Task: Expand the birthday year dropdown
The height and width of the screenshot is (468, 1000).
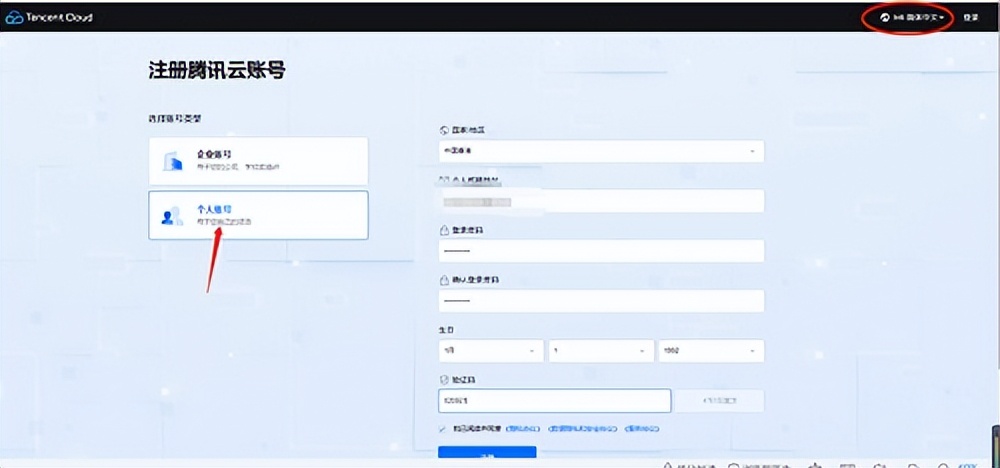Action: [x=711, y=351]
